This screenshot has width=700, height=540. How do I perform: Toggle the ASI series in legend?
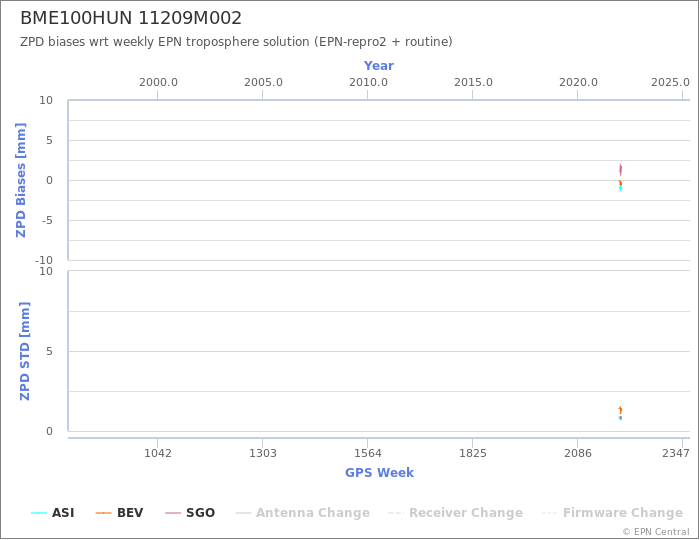[x=53, y=513]
